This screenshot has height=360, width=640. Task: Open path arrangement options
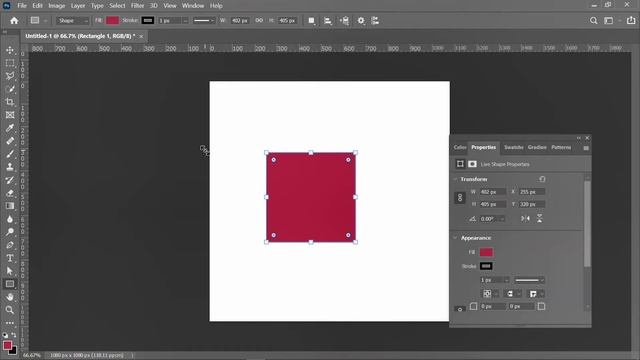tap(344, 20)
